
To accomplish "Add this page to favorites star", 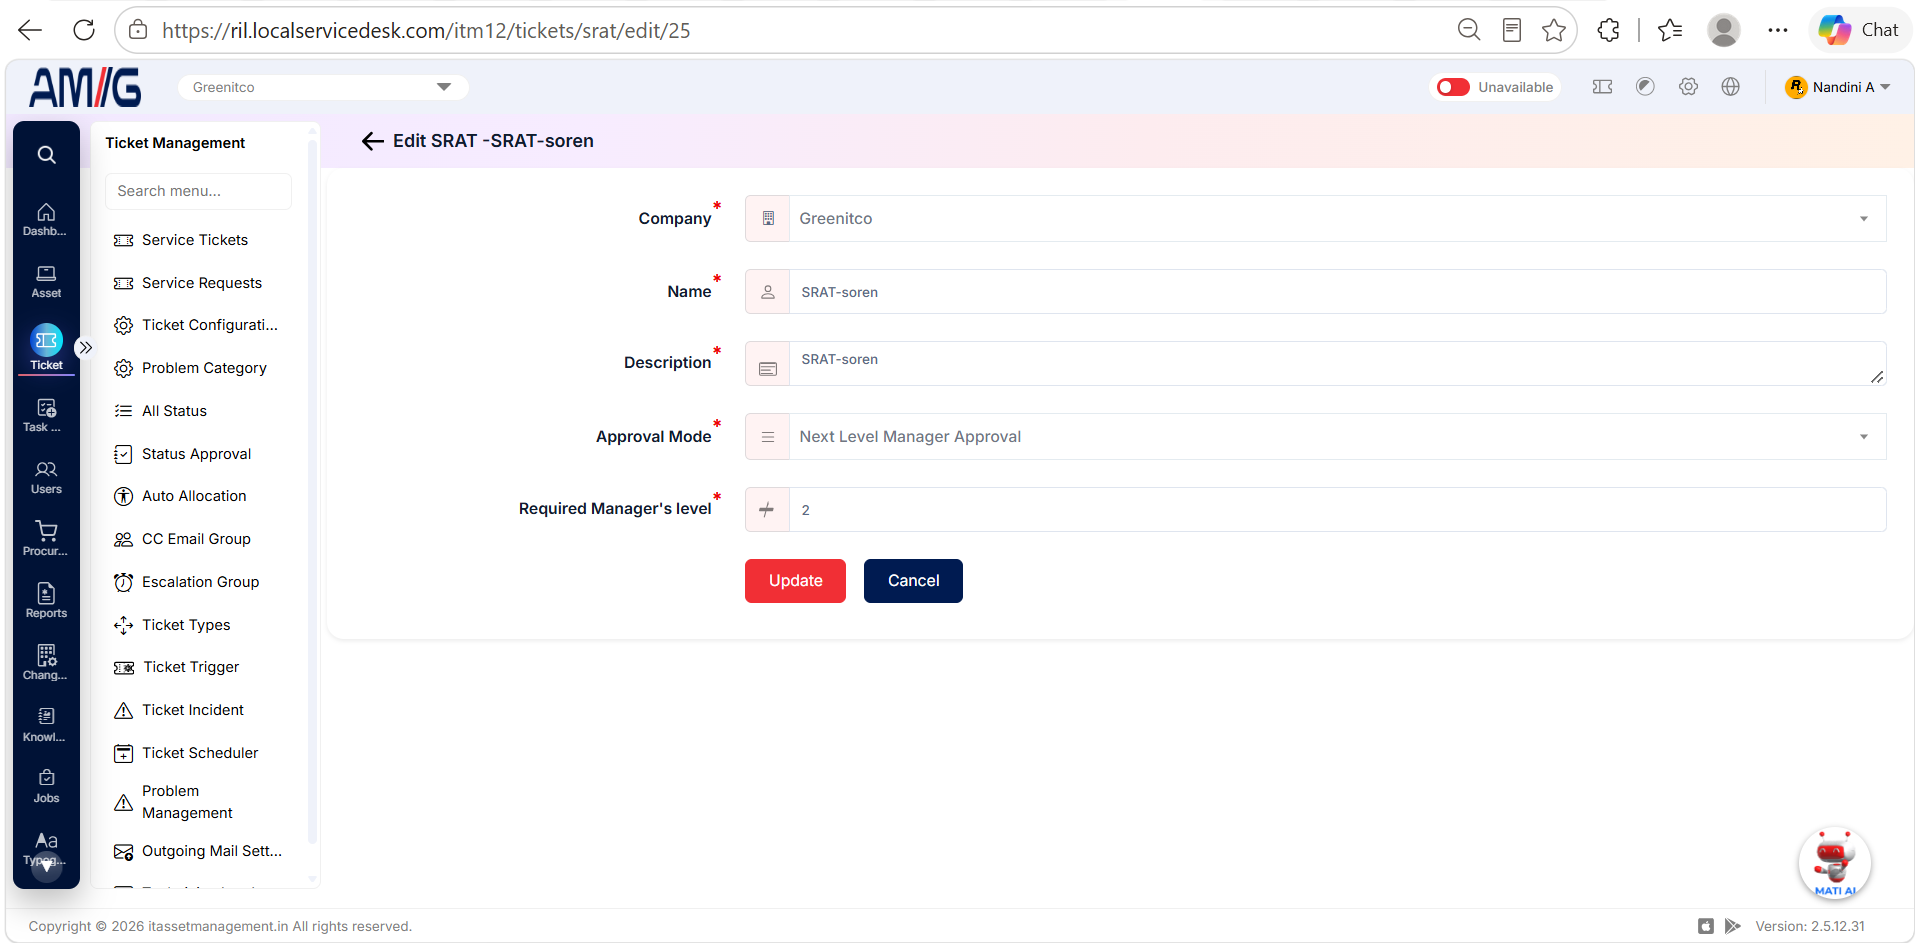I will [x=1553, y=30].
